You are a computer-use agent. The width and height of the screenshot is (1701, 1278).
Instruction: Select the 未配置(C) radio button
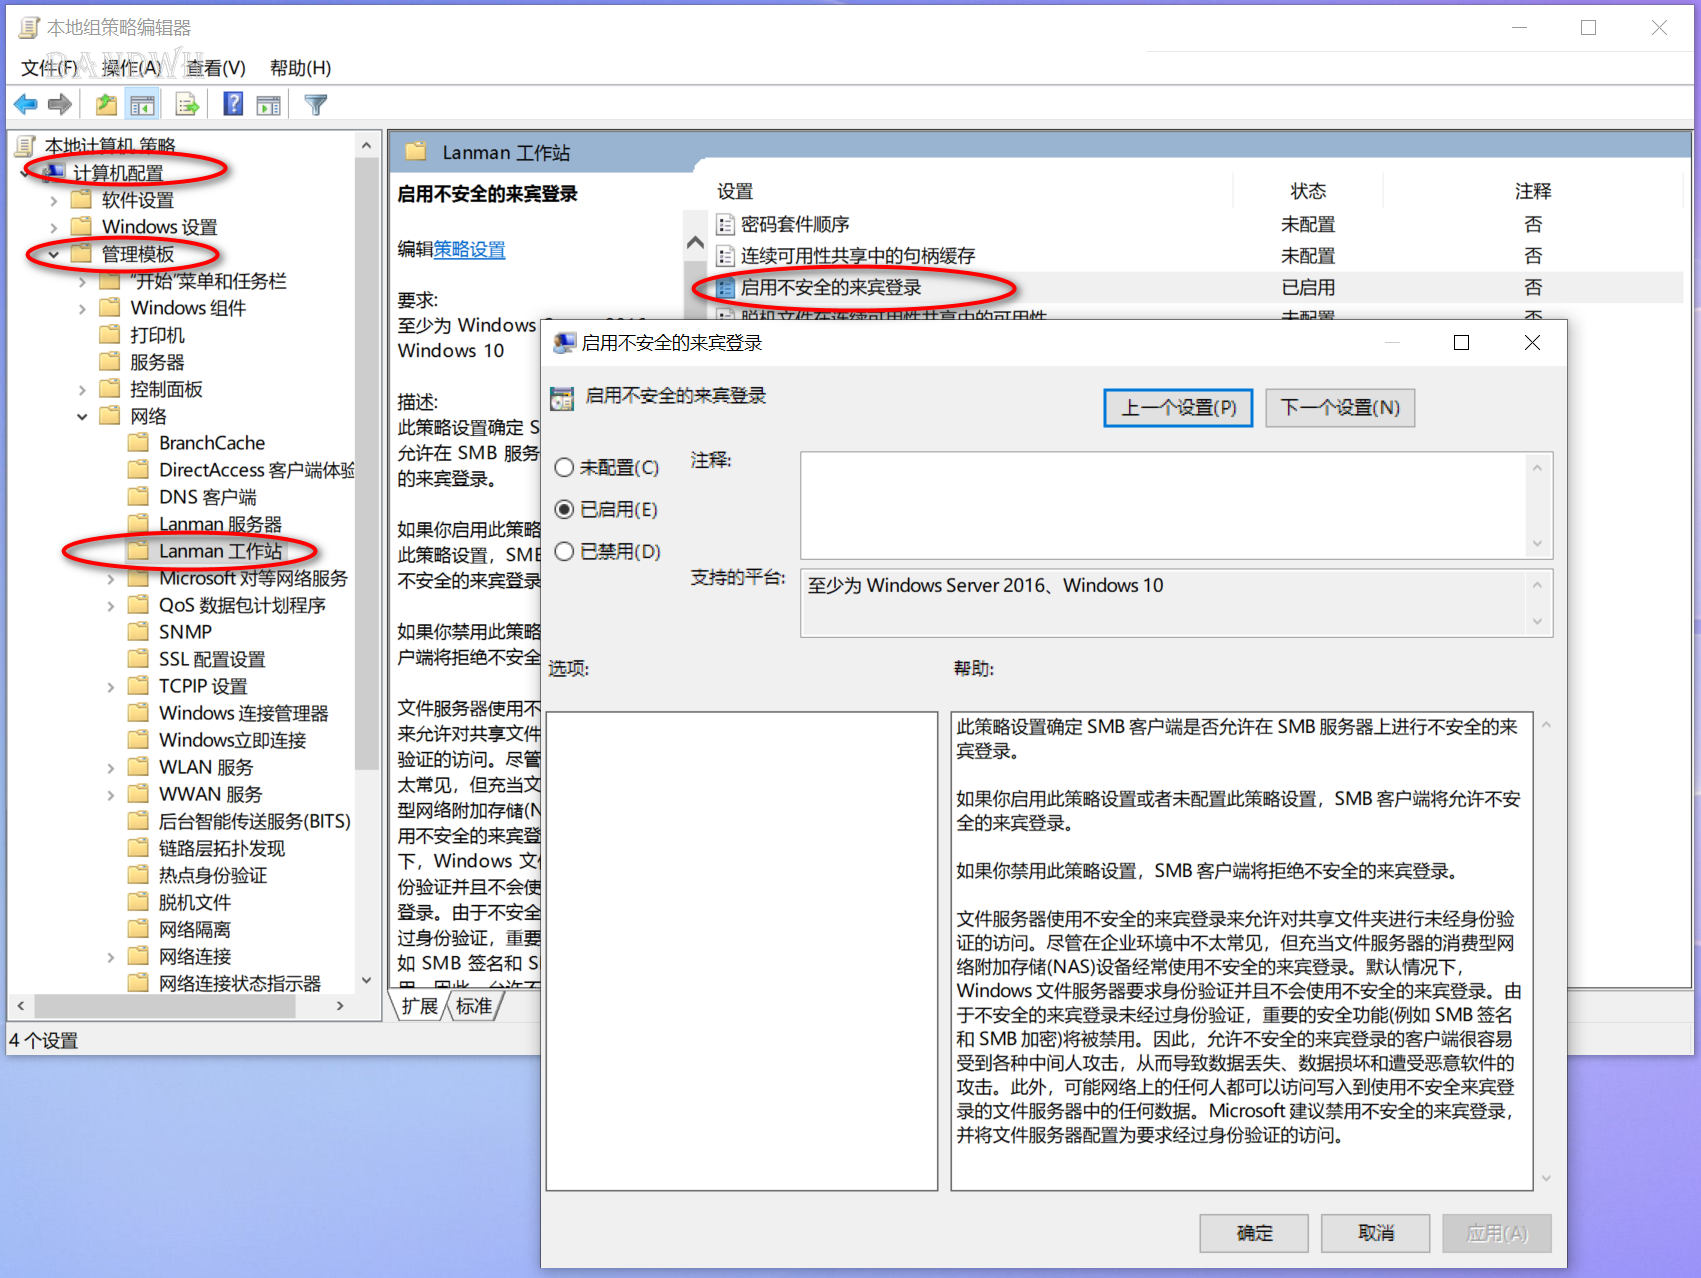[564, 467]
